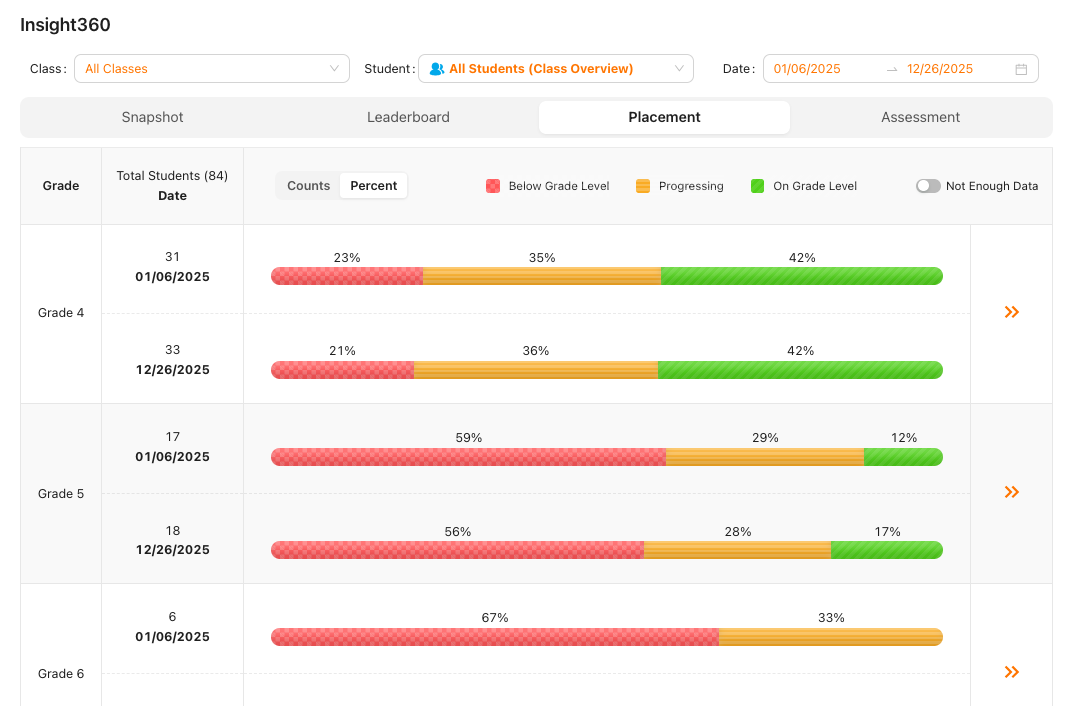This screenshot has height=706, width=1075.
Task: Click the end date 12/26/2025 field
Action: (x=940, y=69)
